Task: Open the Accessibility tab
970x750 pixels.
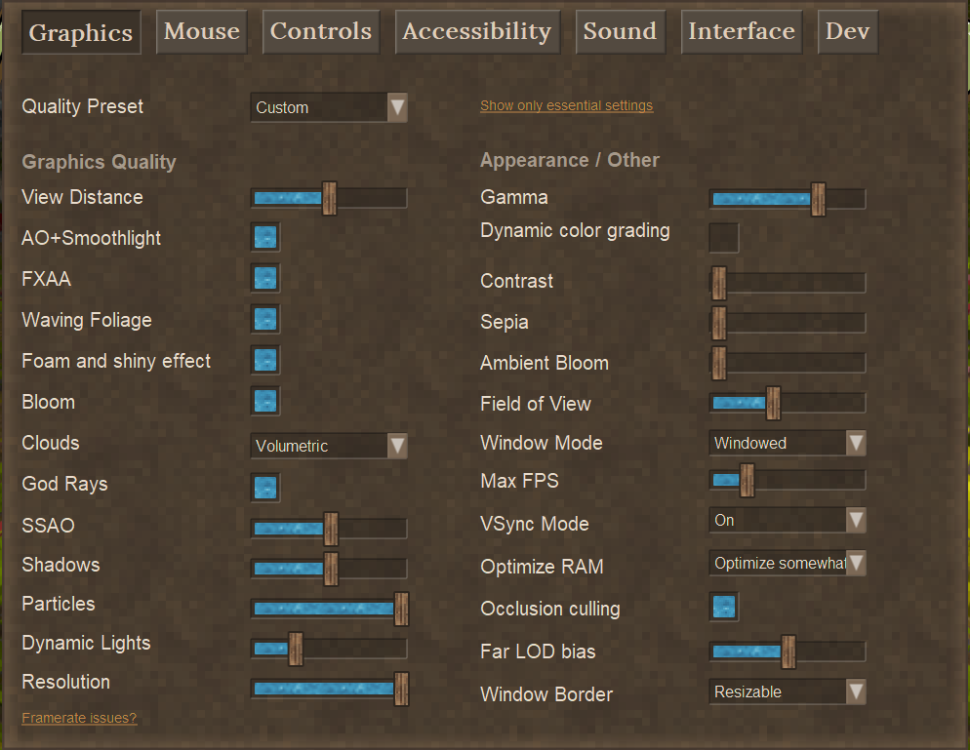Action: tap(477, 32)
